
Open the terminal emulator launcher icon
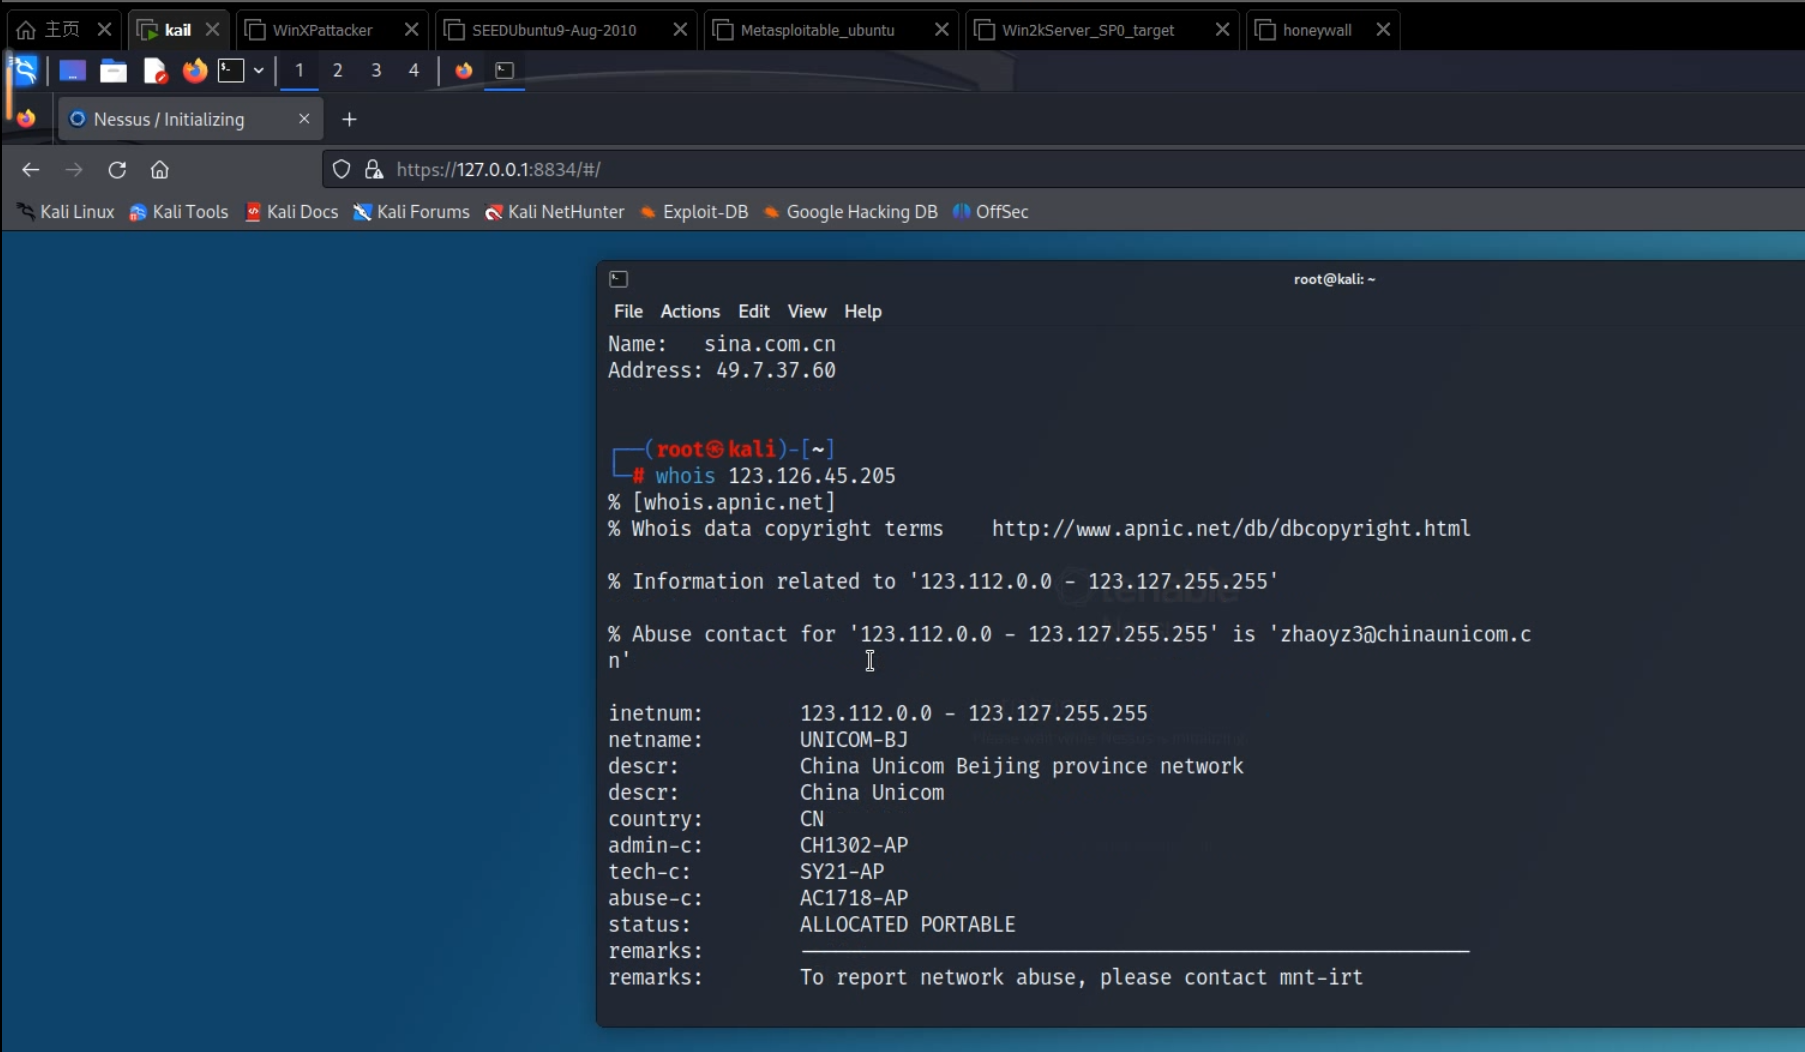(231, 70)
